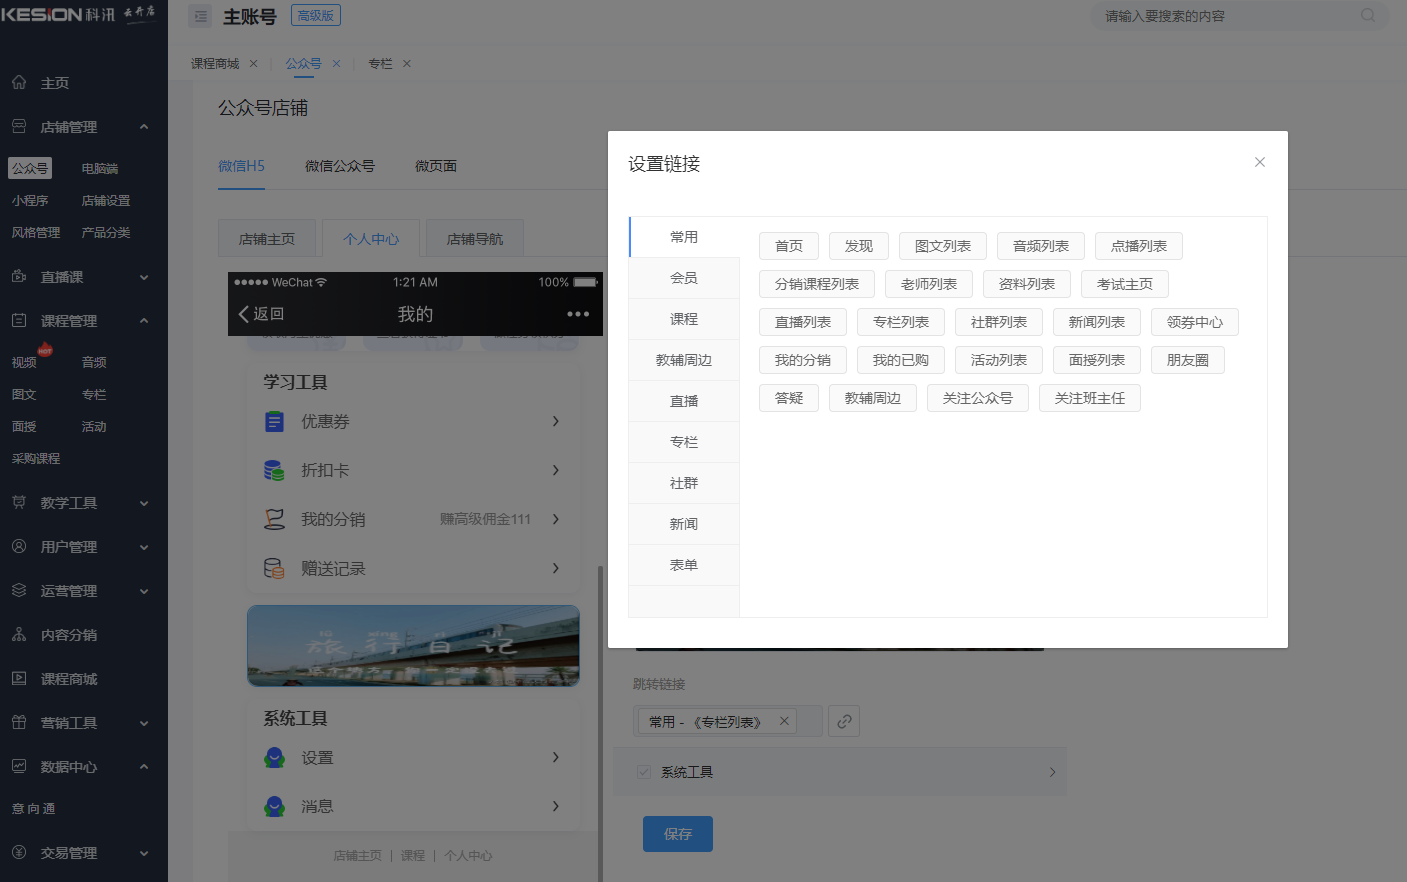Click the magnifier icon in the search box
The height and width of the screenshot is (882, 1407).
click(1368, 15)
